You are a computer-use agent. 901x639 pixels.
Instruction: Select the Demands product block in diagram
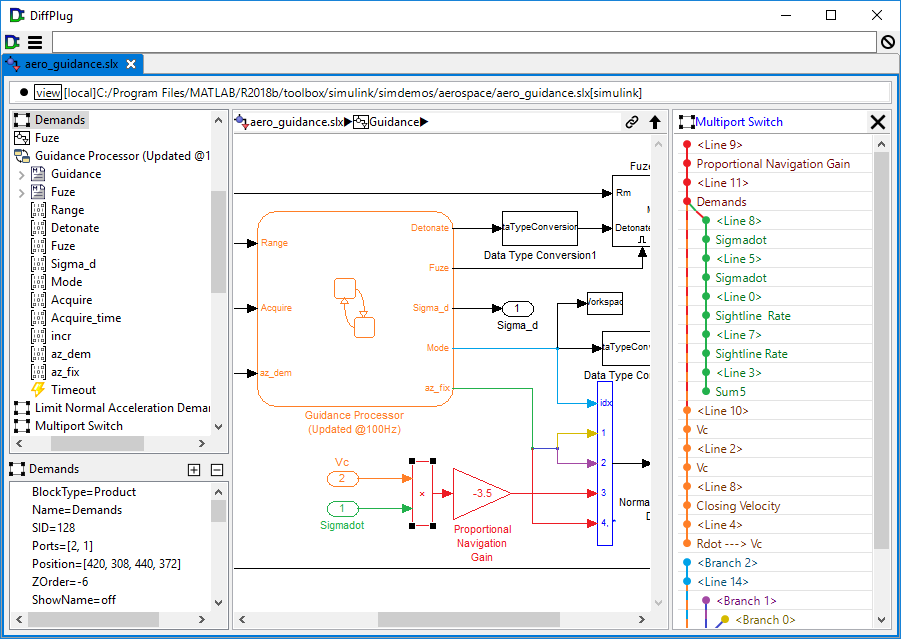(422, 494)
